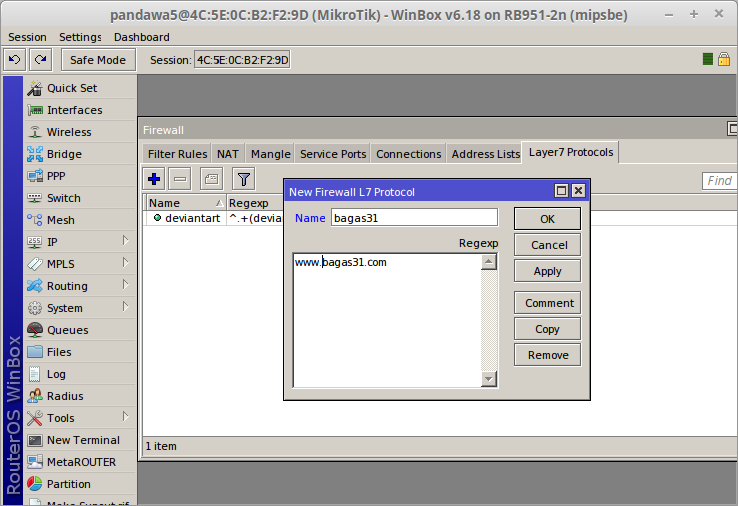This screenshot has width=738, height=506.
Task: Open Partition in sidebar
Action: click(x=80, y=484)
